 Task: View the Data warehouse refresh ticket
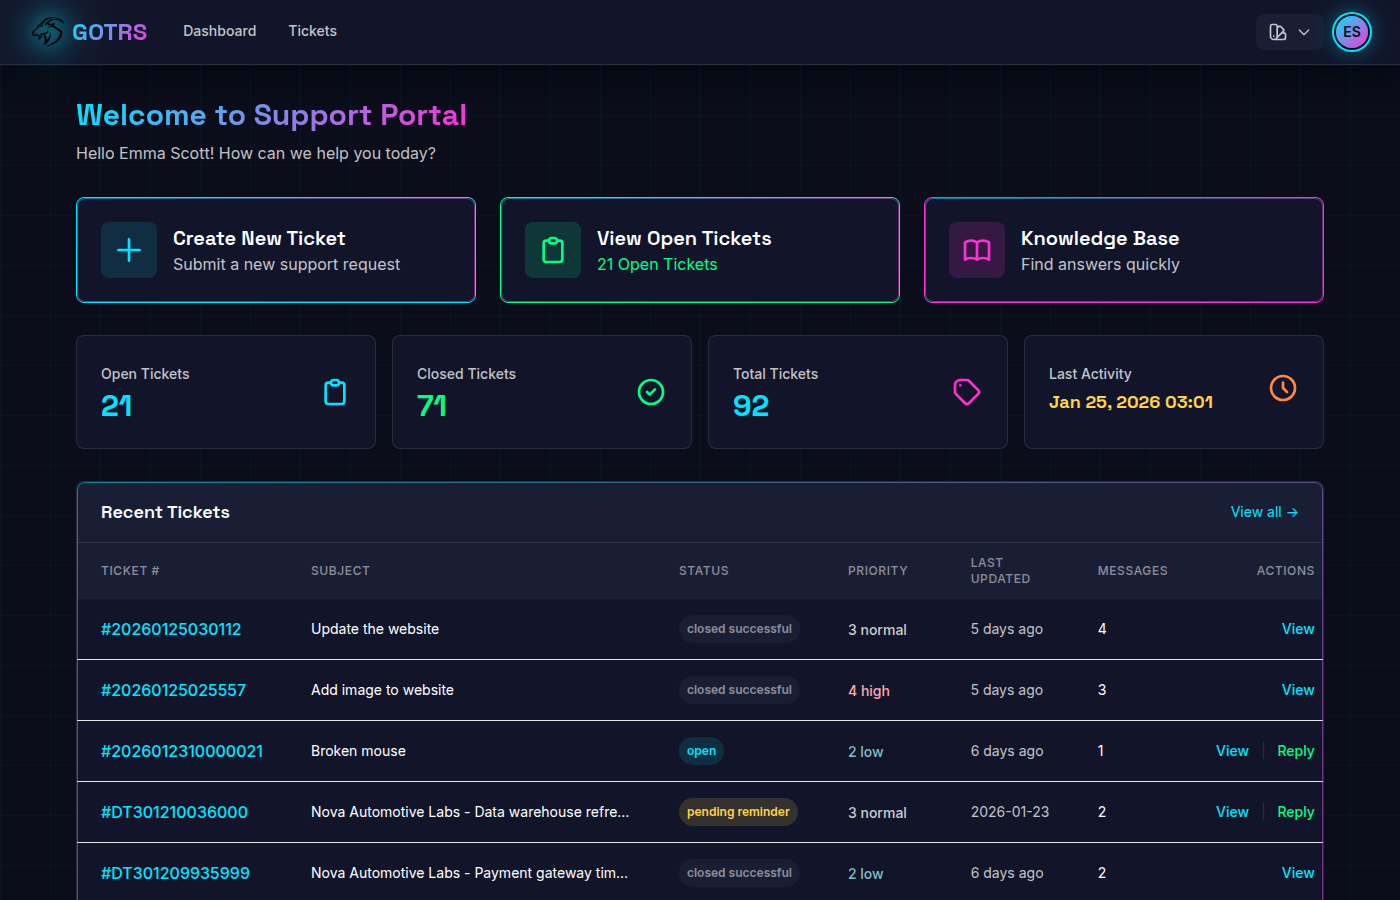[x=1232, y=811]
